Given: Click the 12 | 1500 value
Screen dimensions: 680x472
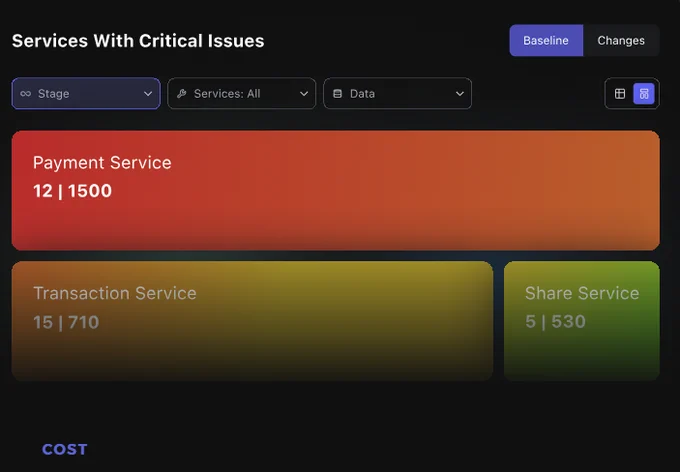Looking at the screenshot, I should coord(72,191).
